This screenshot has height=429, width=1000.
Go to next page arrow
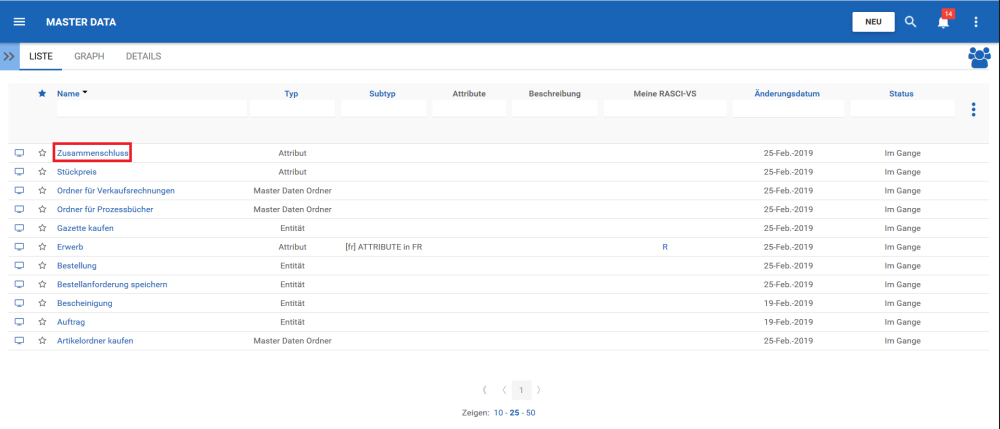(539, 389)
